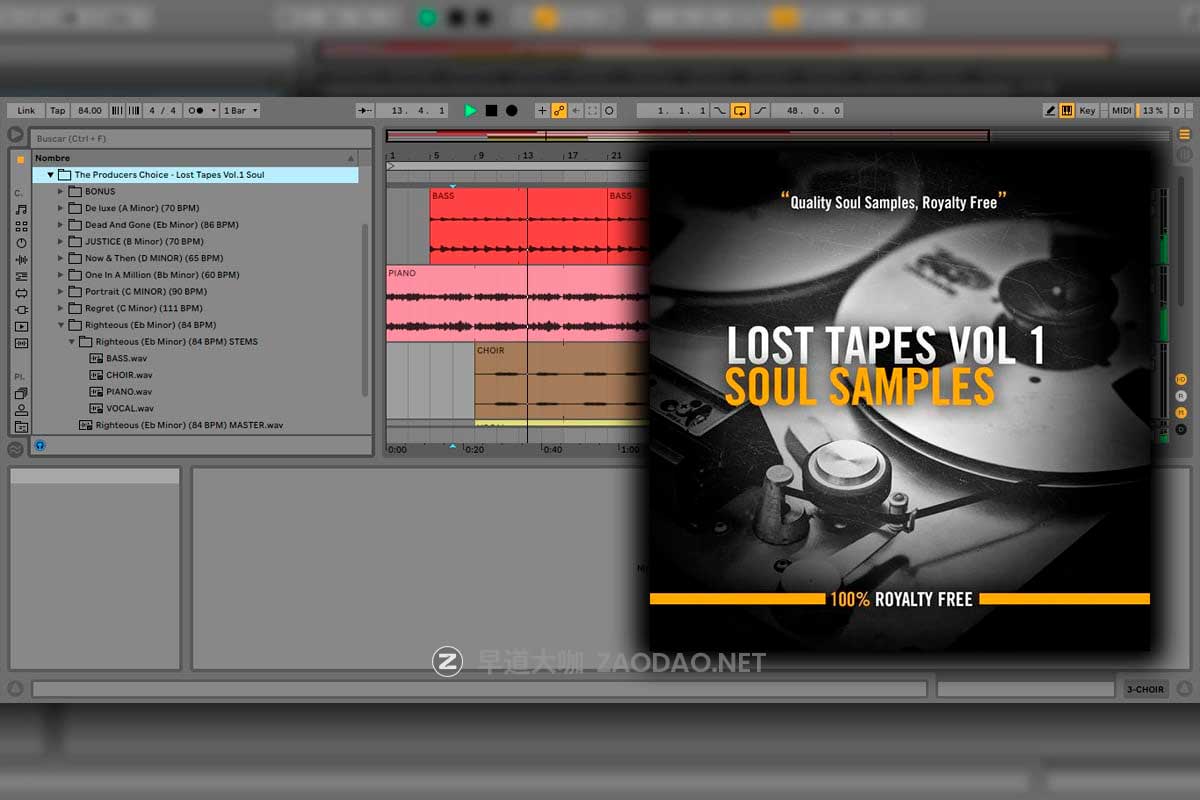Select the Draw Mode pencil icon
The image size is (1200, 800).
(1050, 110)
